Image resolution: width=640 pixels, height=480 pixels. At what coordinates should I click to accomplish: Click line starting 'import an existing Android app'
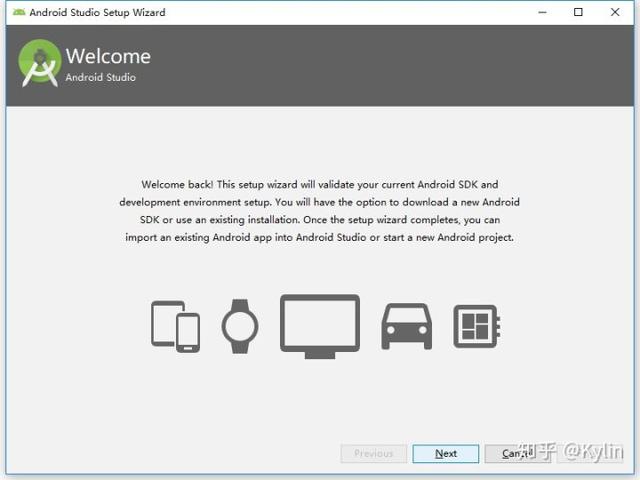(319, 237)
